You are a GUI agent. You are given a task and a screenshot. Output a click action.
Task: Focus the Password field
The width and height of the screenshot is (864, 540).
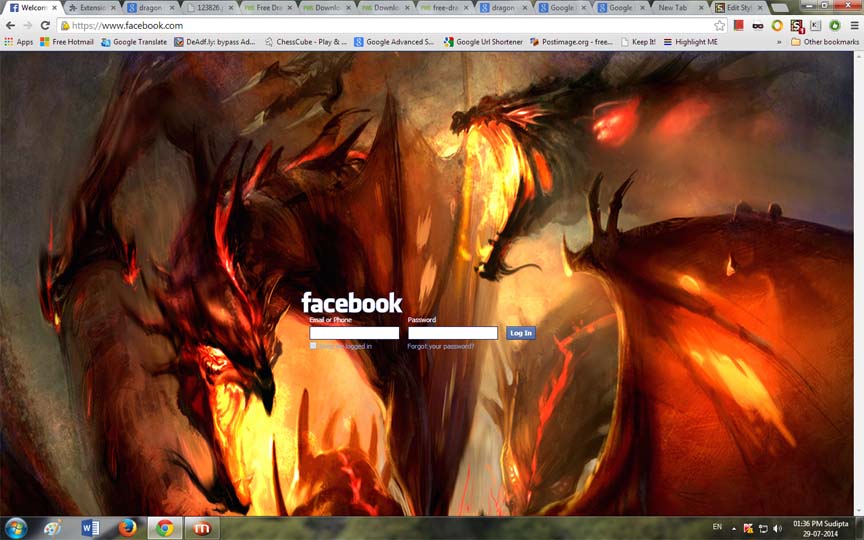pyautogui.click(x=453, y=333)
